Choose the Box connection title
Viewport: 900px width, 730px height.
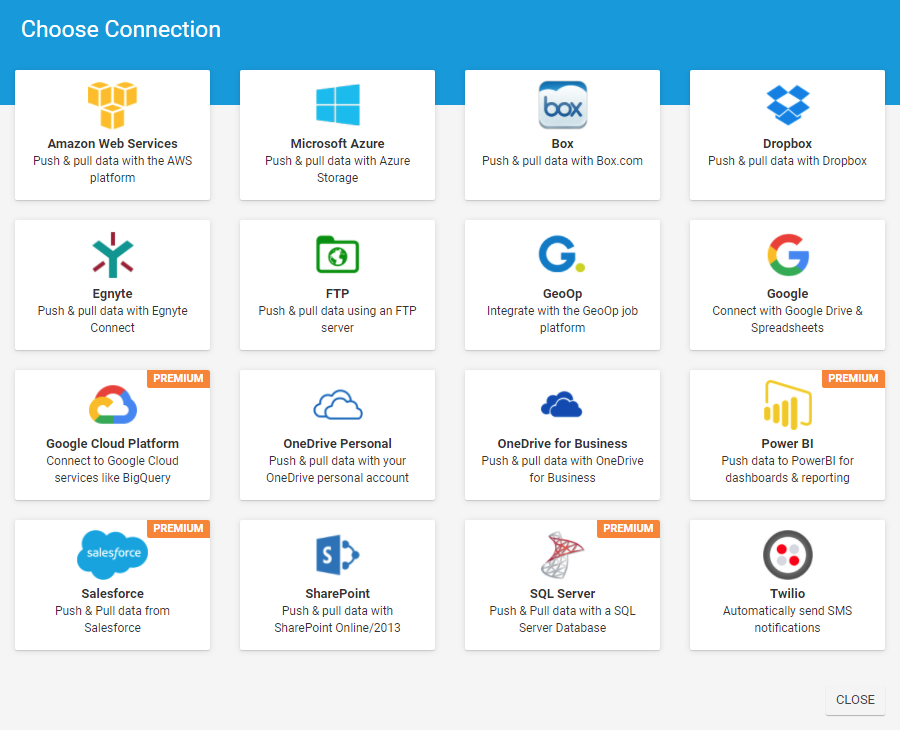[x=562, y=143]
